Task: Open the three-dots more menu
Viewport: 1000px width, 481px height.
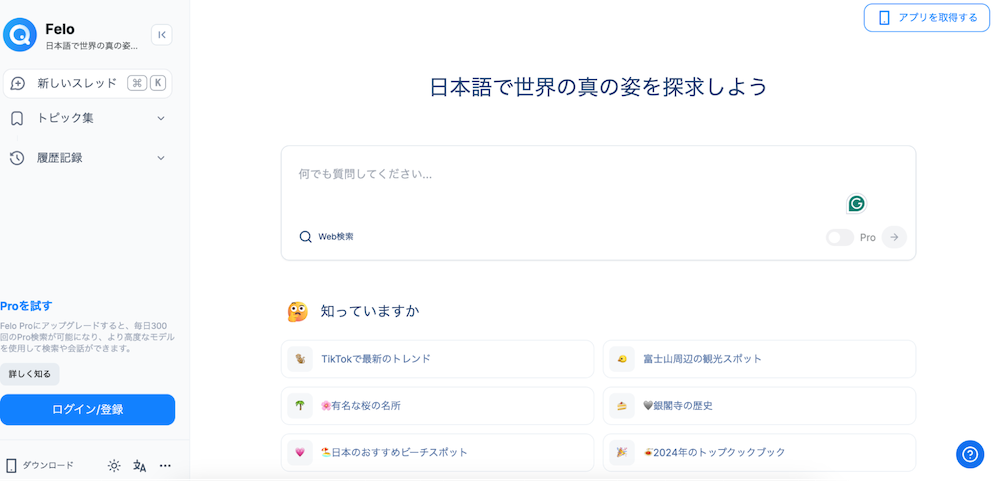Action: [165, 466]
